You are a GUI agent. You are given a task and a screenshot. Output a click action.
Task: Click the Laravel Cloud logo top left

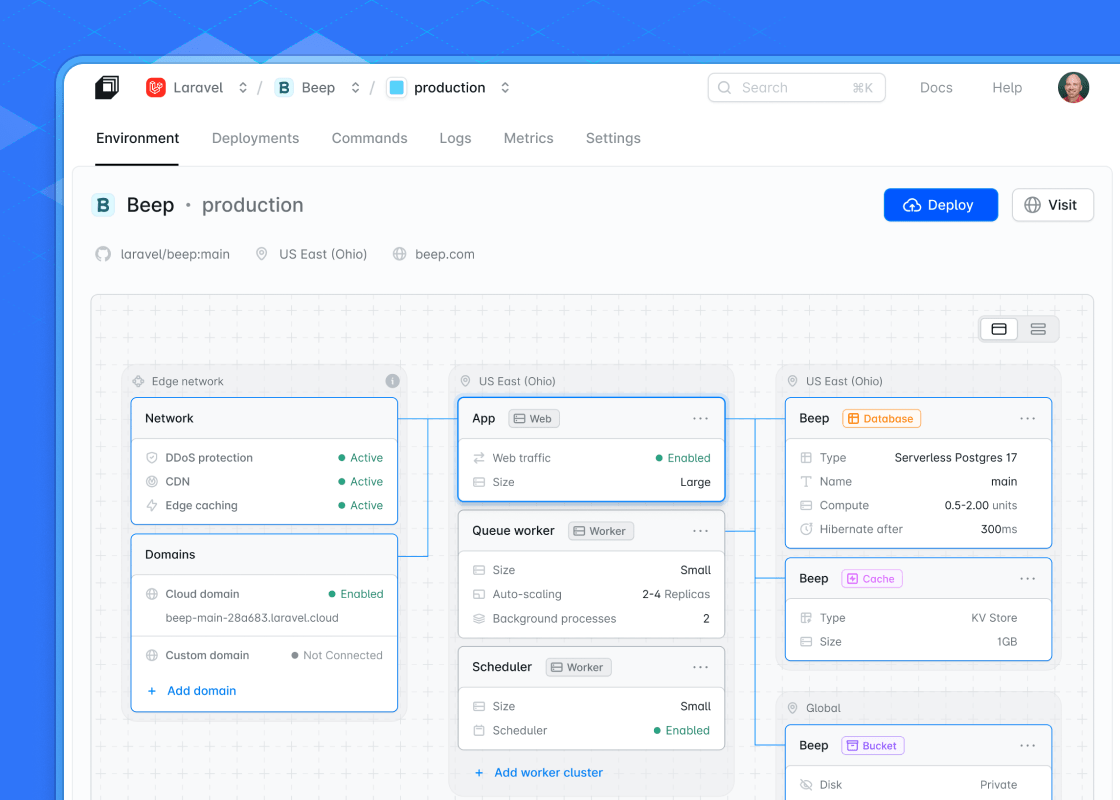tap(107, 87)
